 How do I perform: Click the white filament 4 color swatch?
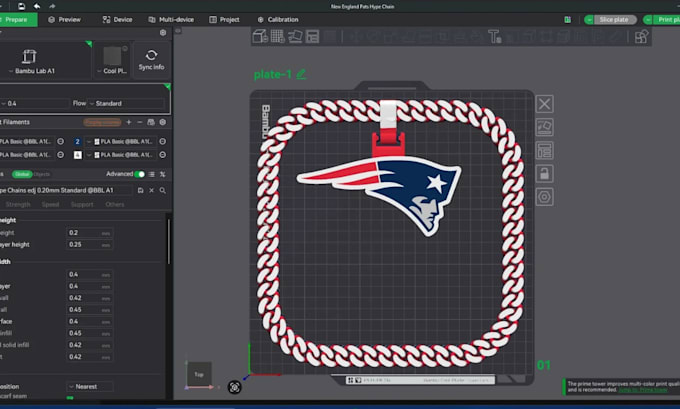pyautogui.click(x=77, y=155)
